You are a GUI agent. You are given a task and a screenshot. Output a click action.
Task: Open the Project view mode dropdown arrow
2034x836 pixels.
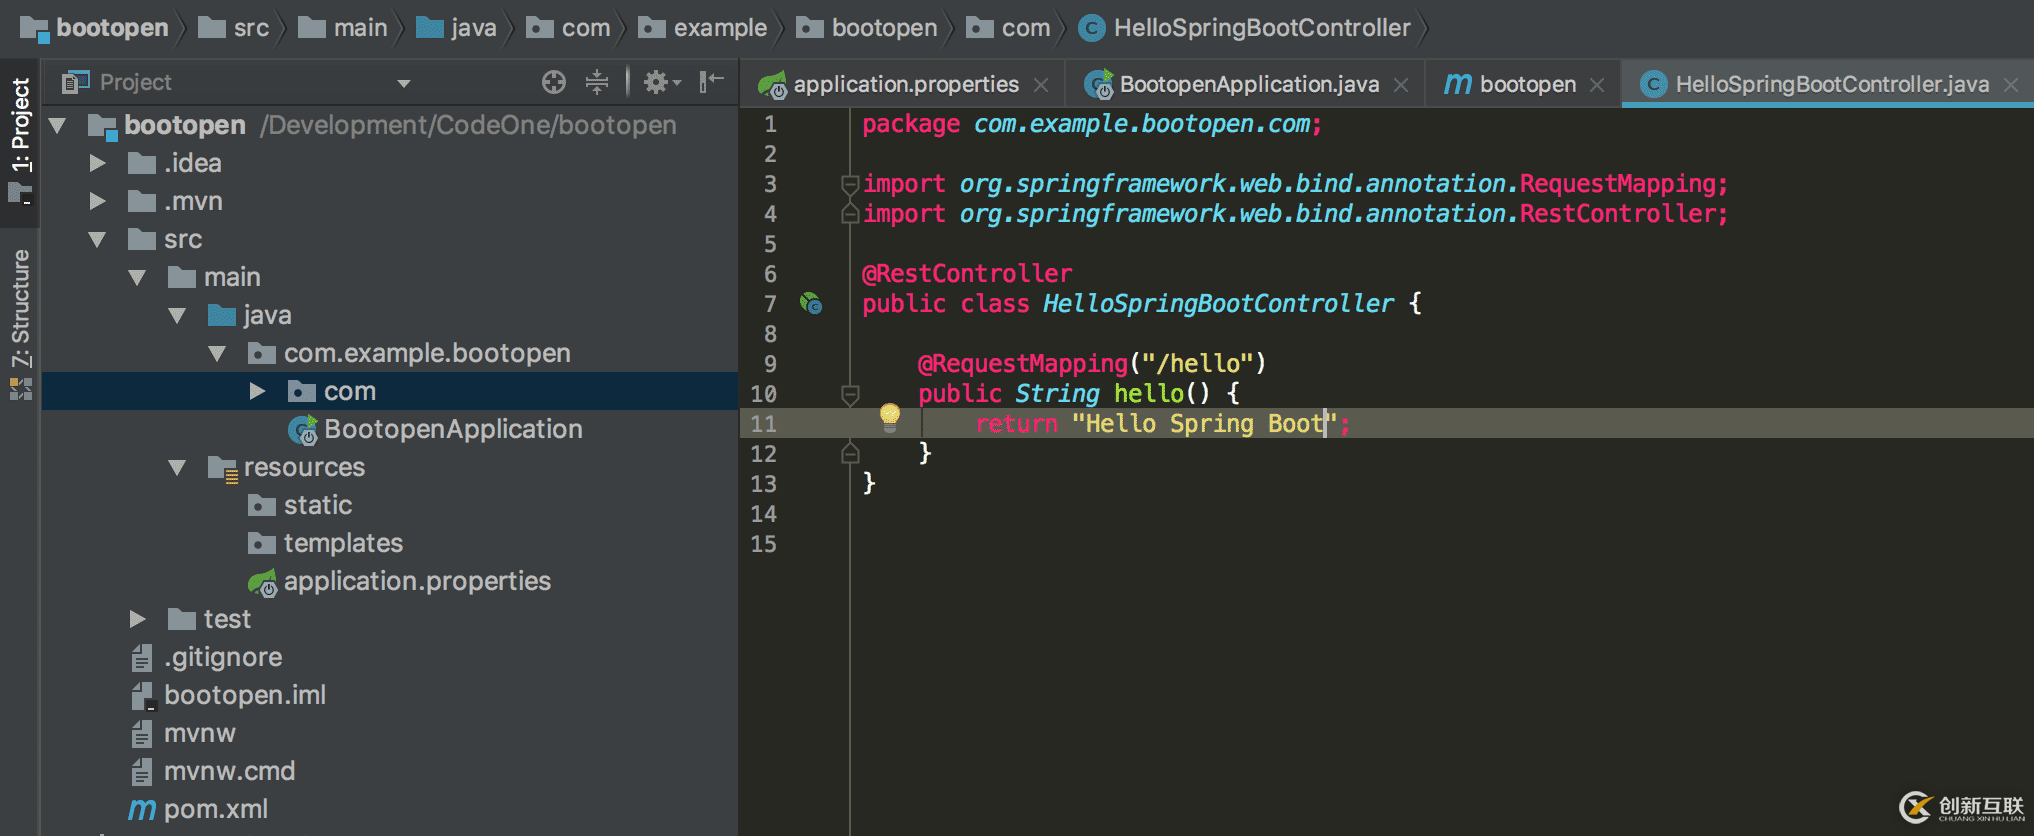pyautogui.click(x=404, y=83)
